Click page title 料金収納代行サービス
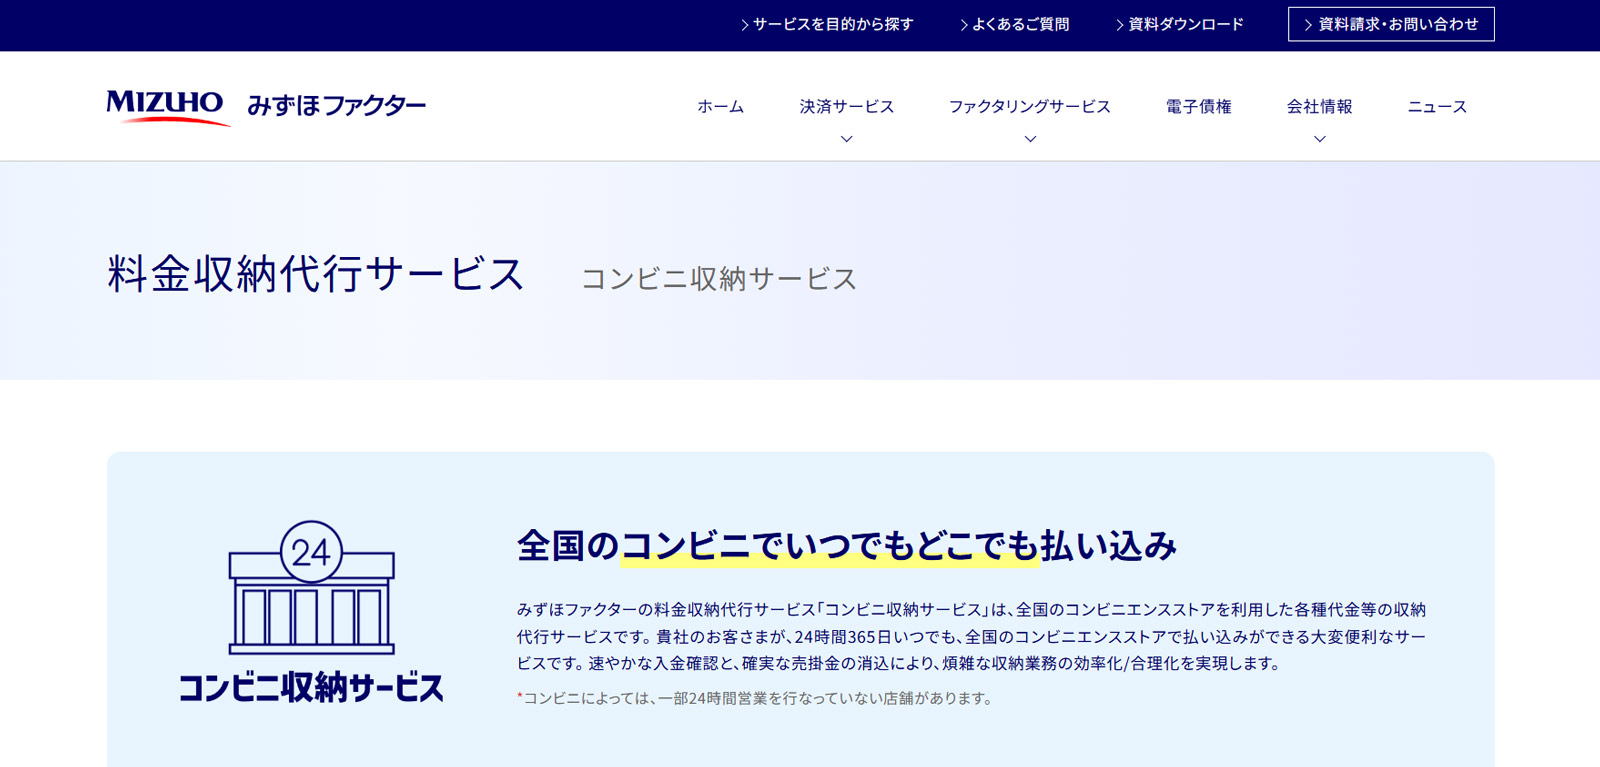 tap(316, 274)
